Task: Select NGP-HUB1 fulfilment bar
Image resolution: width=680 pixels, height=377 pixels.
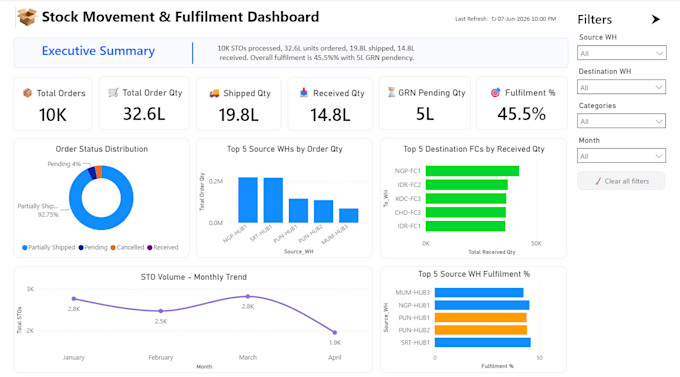Action: point(482,305)
